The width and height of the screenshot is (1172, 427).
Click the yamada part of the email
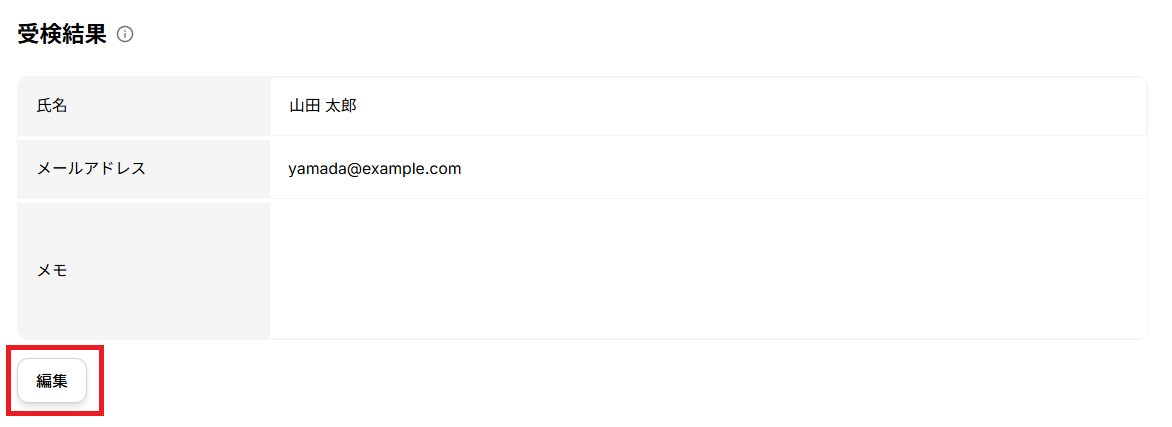pyautogui.click(x=313, y=168)
